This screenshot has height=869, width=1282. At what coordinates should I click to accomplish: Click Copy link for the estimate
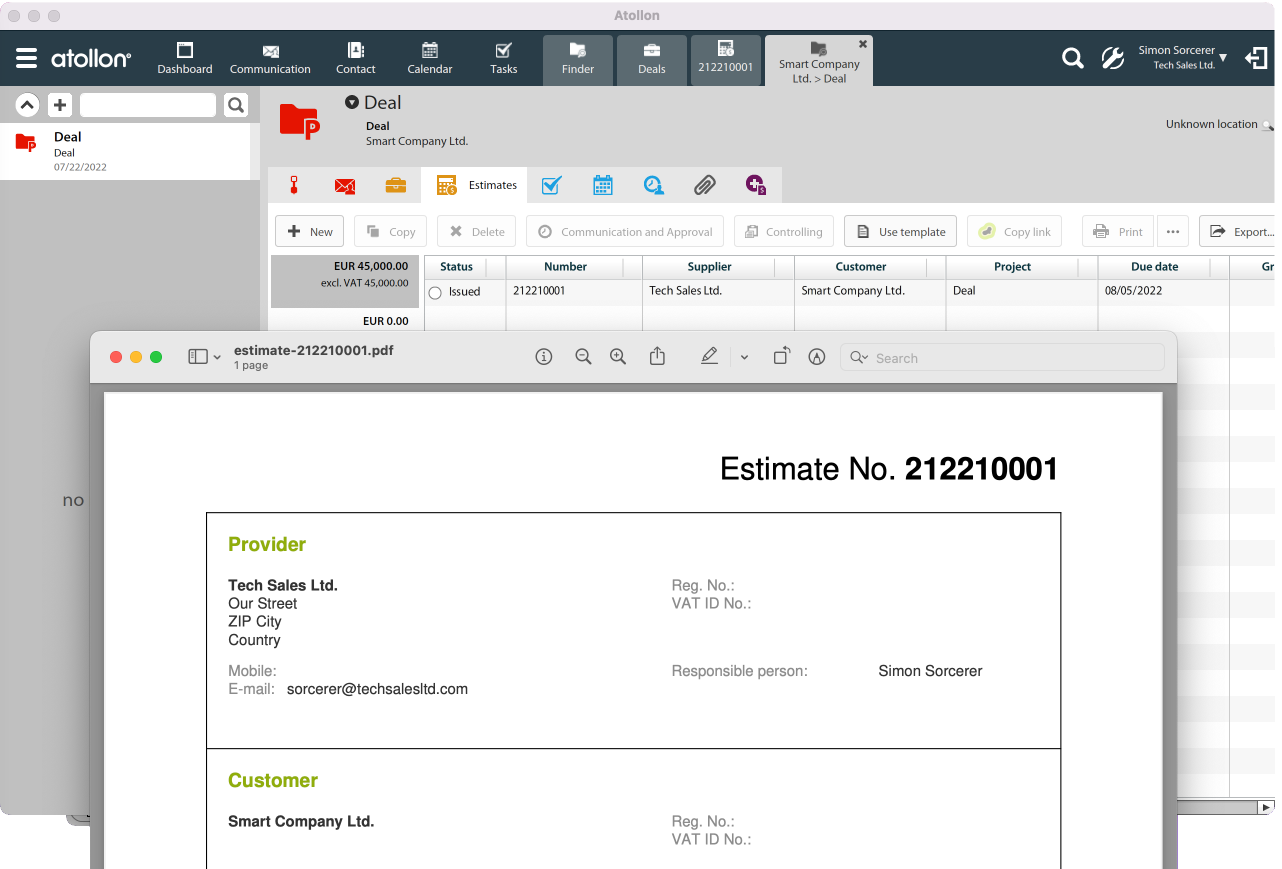(1014, 231)
